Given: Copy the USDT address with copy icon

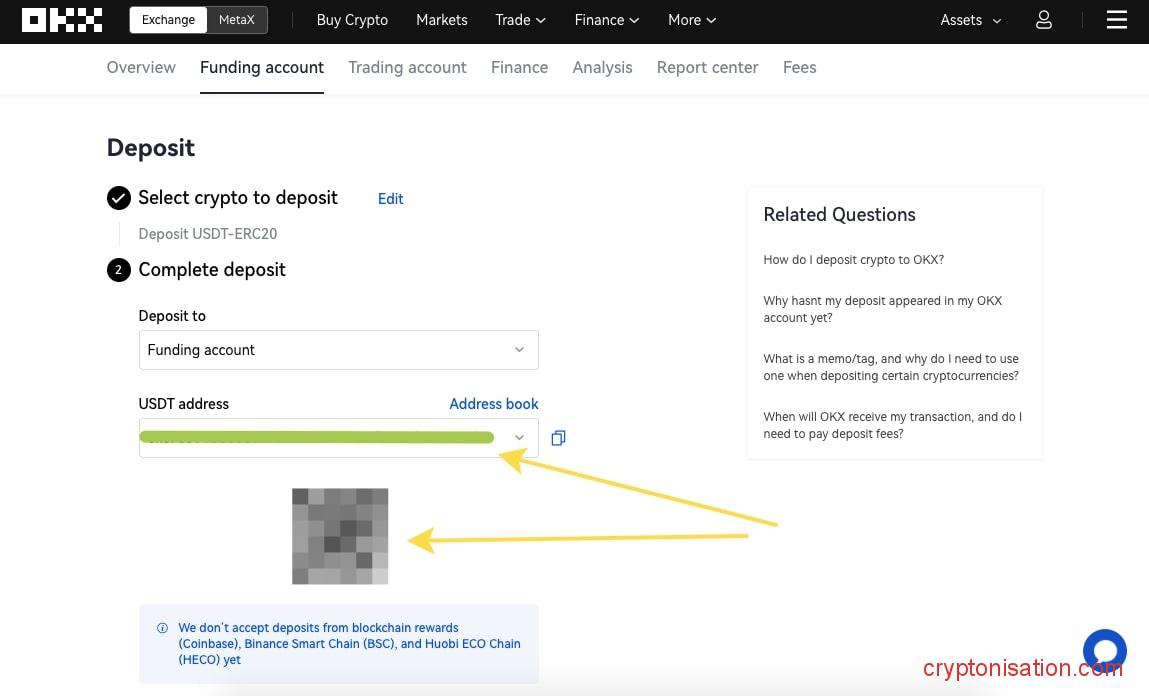Looking at the screenshot, I should click(558, 438).
